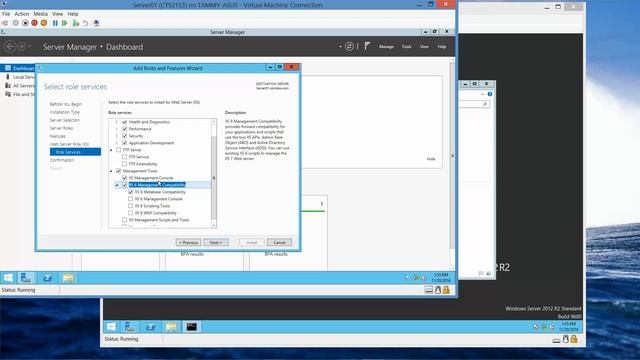Open File Explorer from Server01 taskbar
This screenshot has height=360, width=640.
tap(68, 278)
